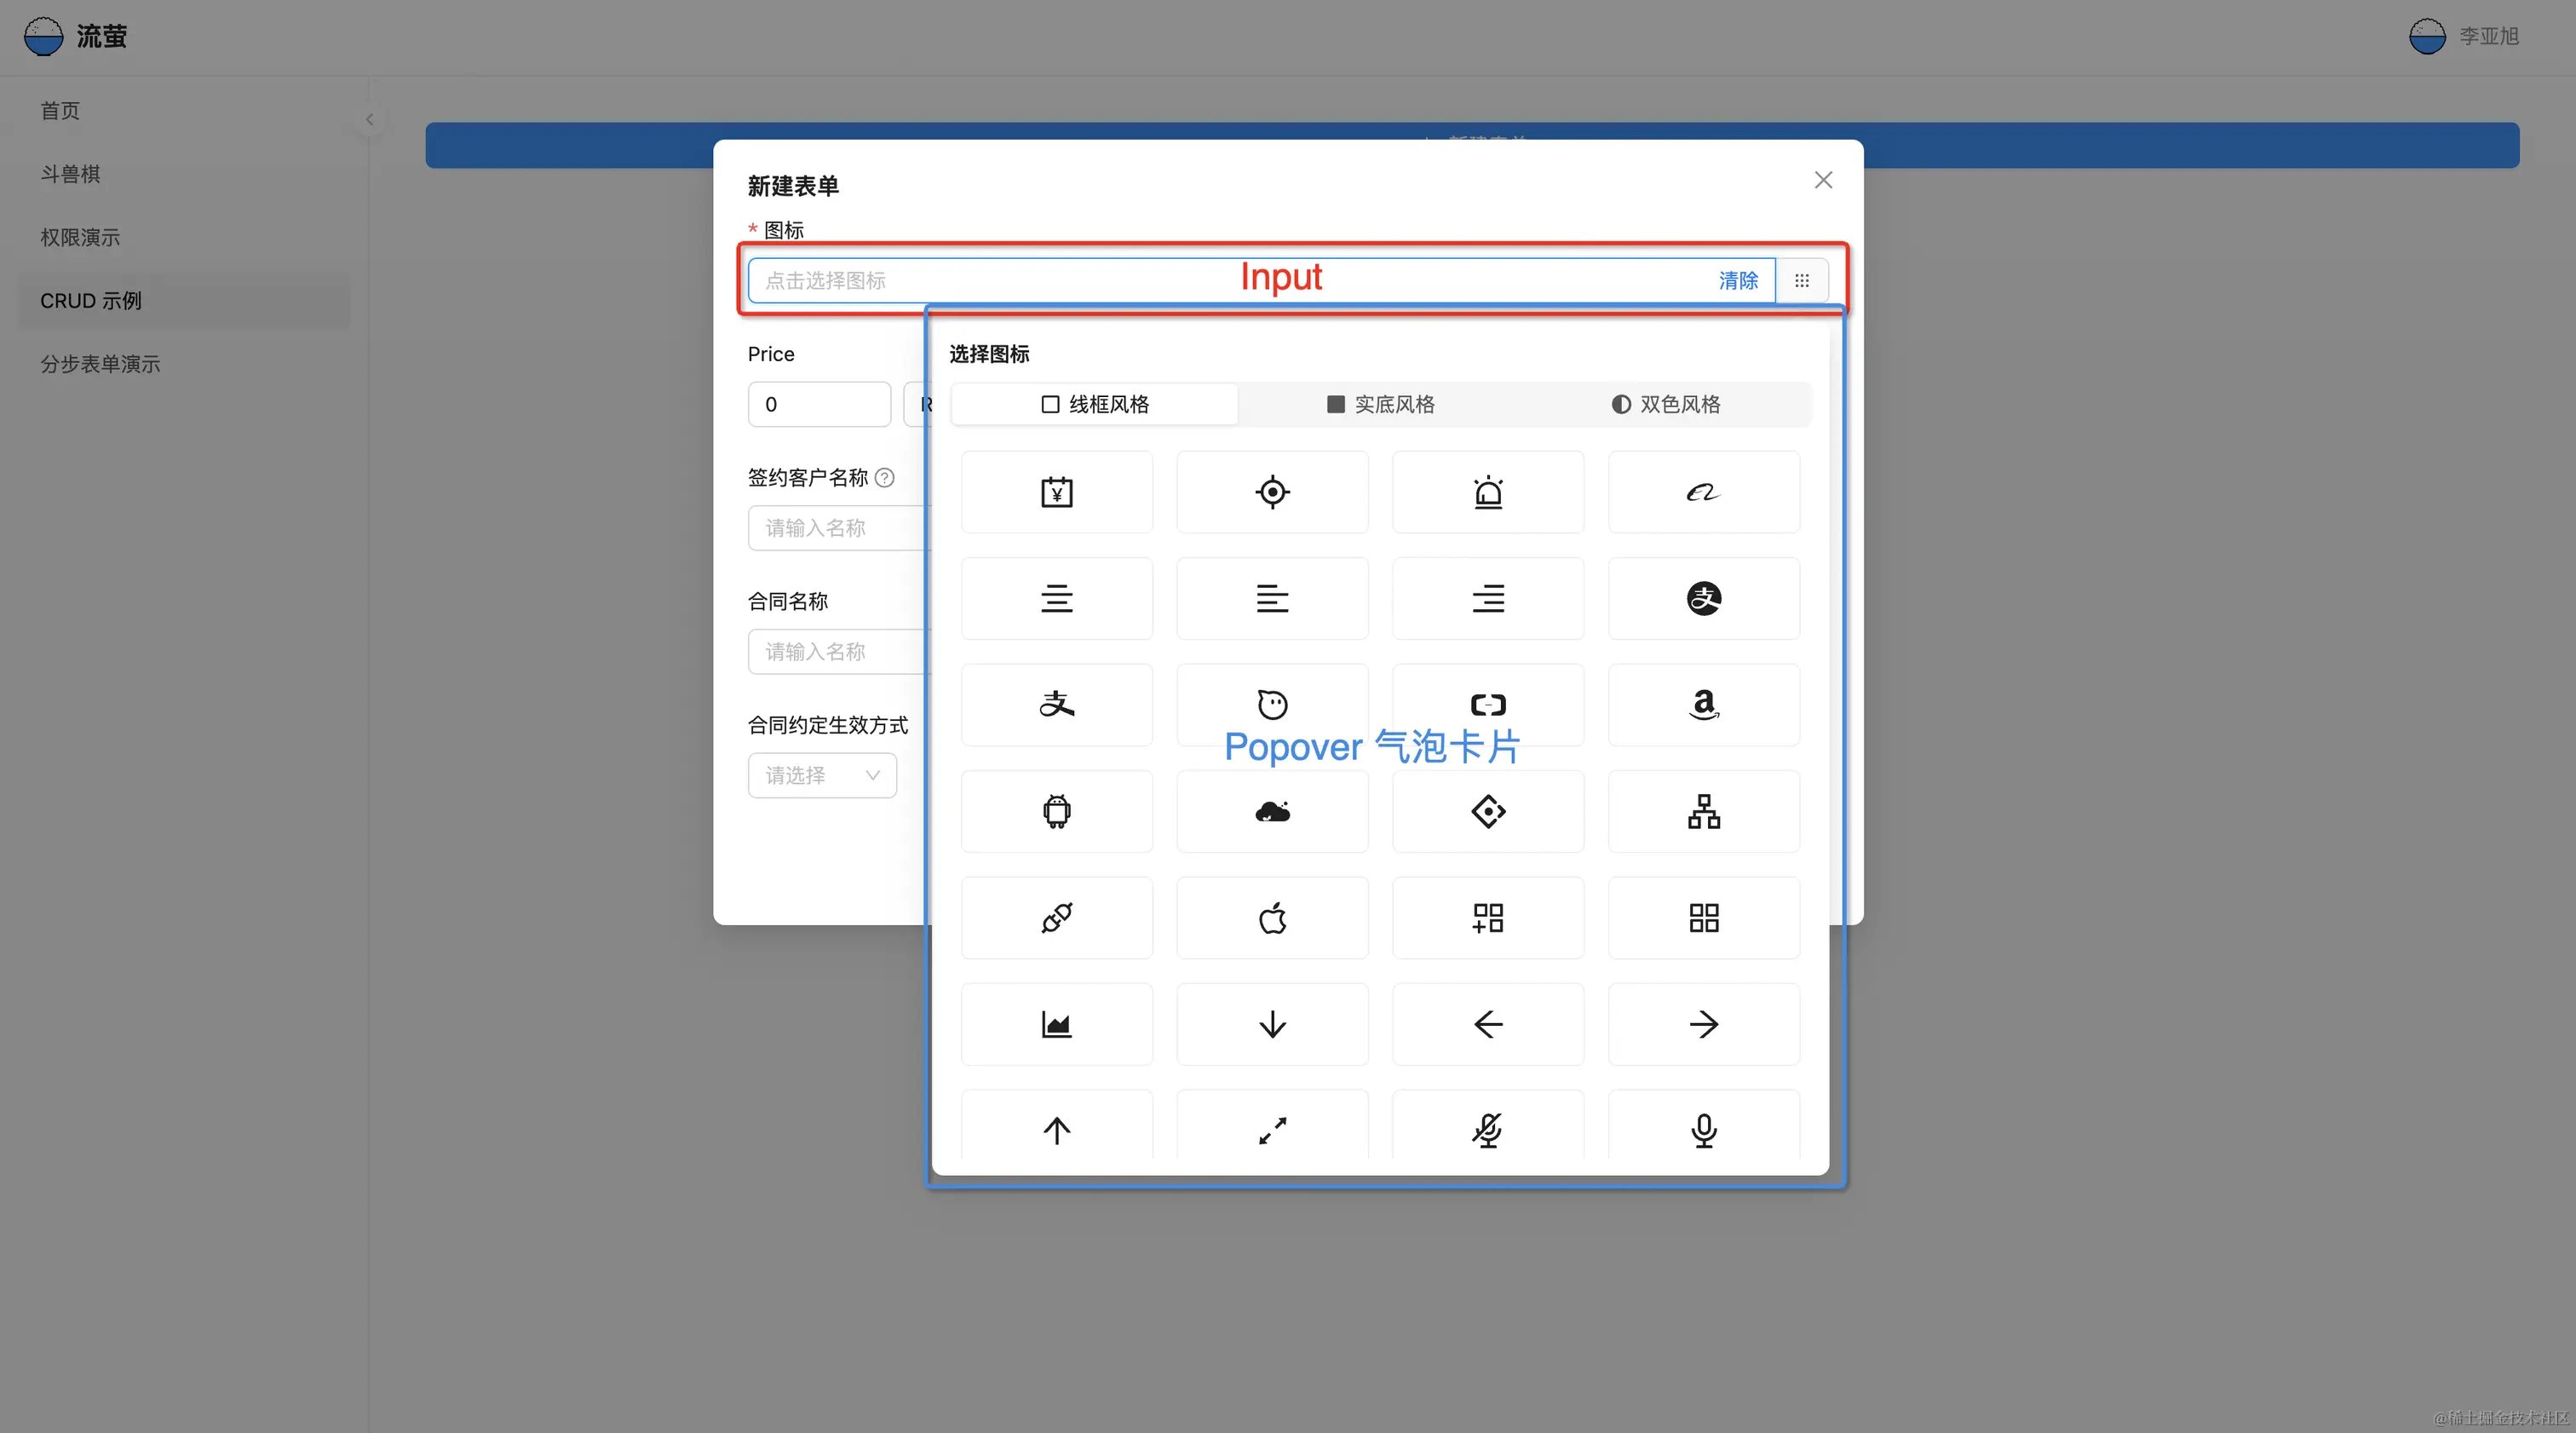Select the Amazon brand icon
The height and width of the screenshot is (1433, 2576).
[x=1704, y=704]
